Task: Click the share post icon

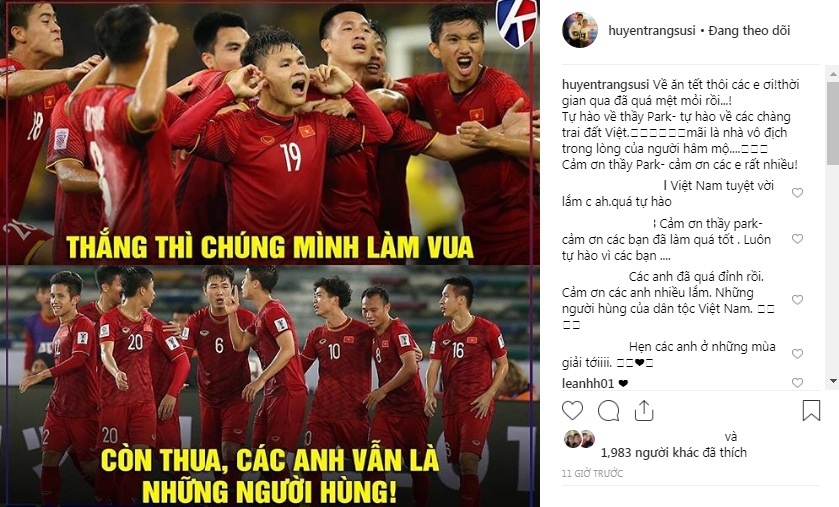Action: pos(644,410)
